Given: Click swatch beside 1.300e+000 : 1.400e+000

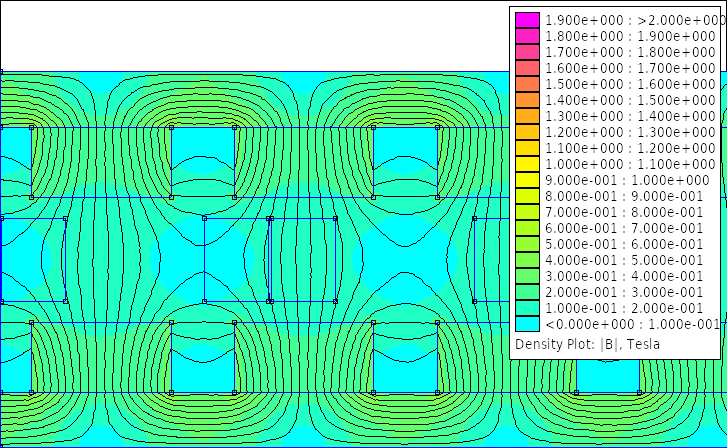Looking at the screenshot, I should point(527,116).
